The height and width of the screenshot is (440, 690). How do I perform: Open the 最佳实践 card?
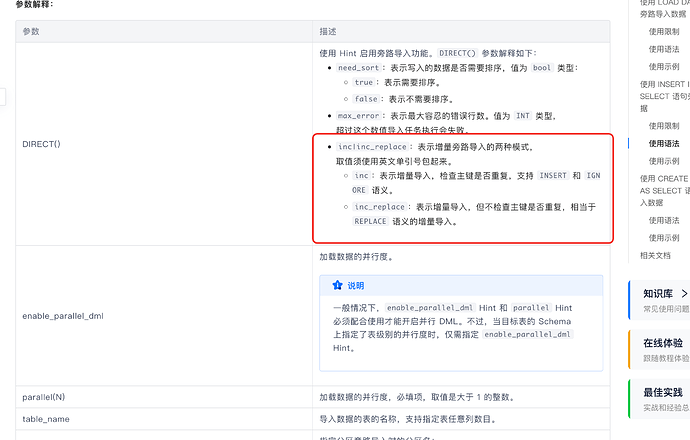[x=659, y=399]
